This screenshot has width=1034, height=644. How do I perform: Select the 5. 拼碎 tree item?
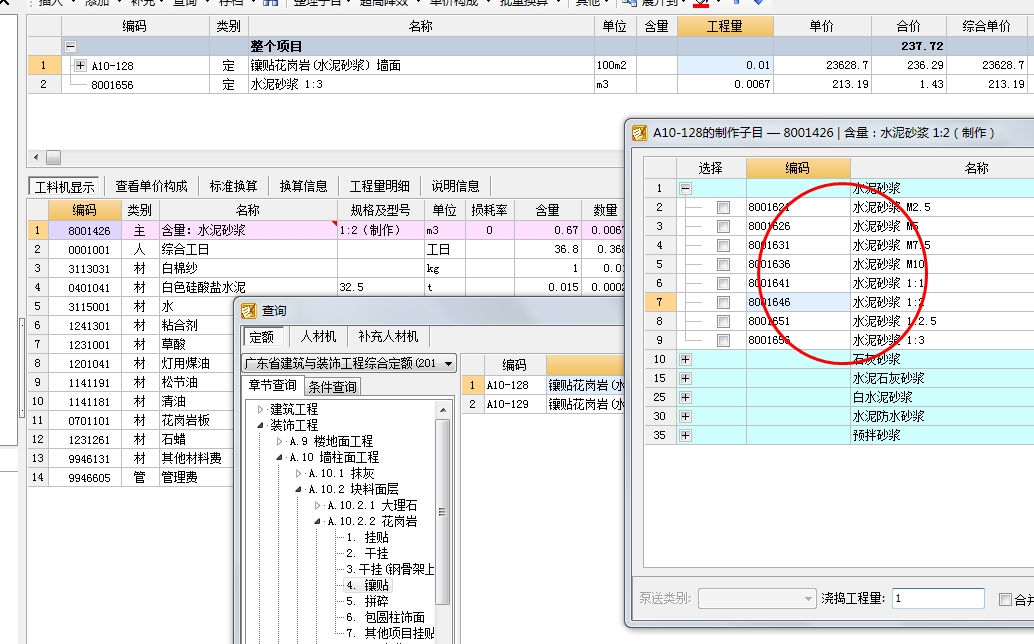[368, 601]
